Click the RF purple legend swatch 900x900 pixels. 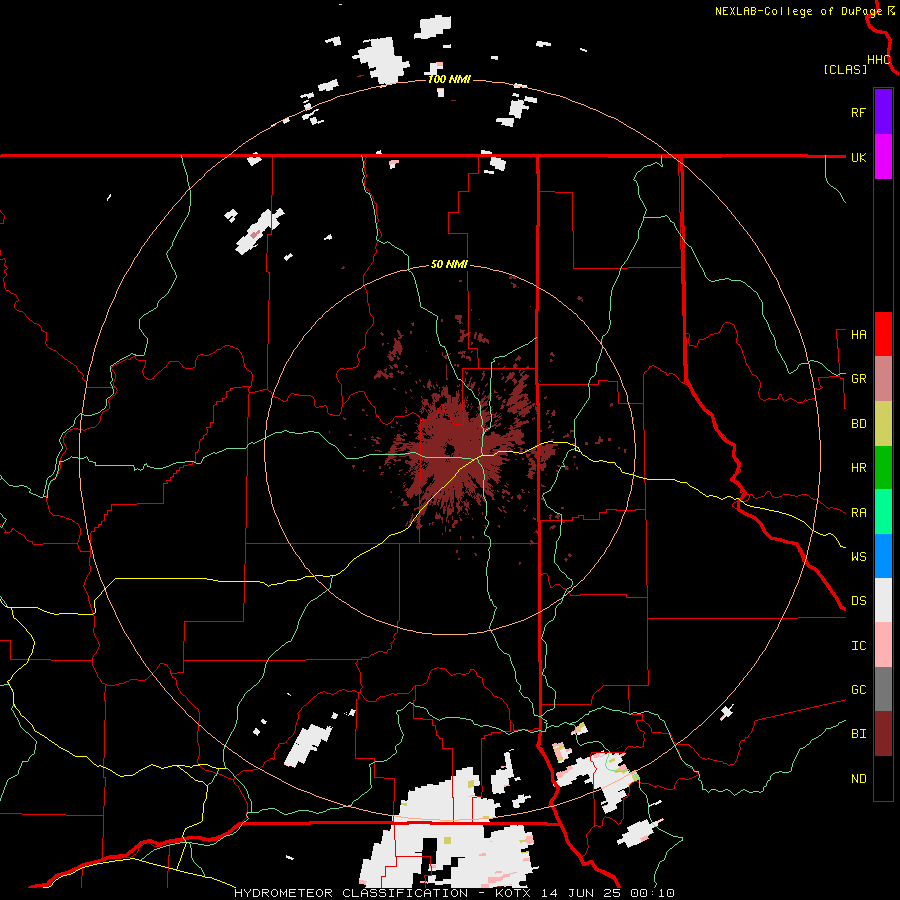(883, 112)
